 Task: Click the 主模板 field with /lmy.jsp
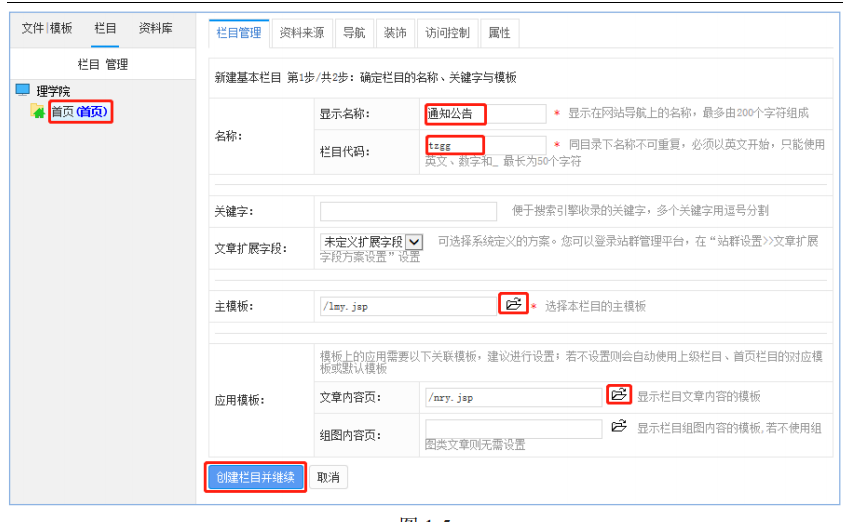click(408, 306)
